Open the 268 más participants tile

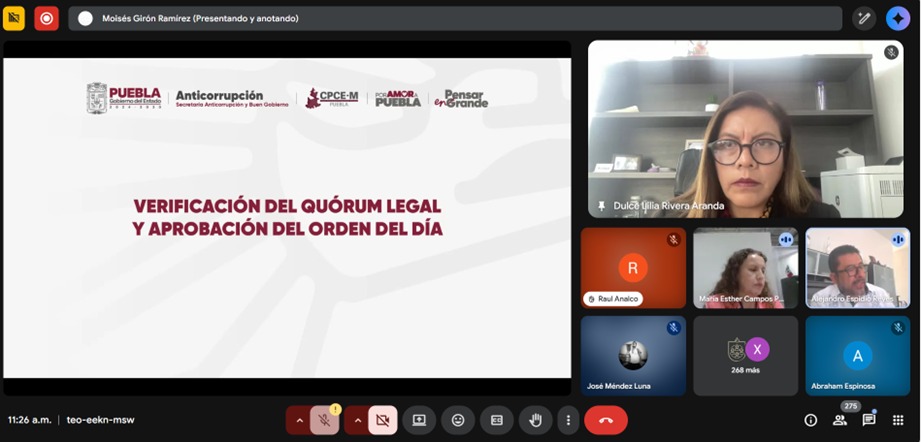pyautogui.click(x=746, y=356)
